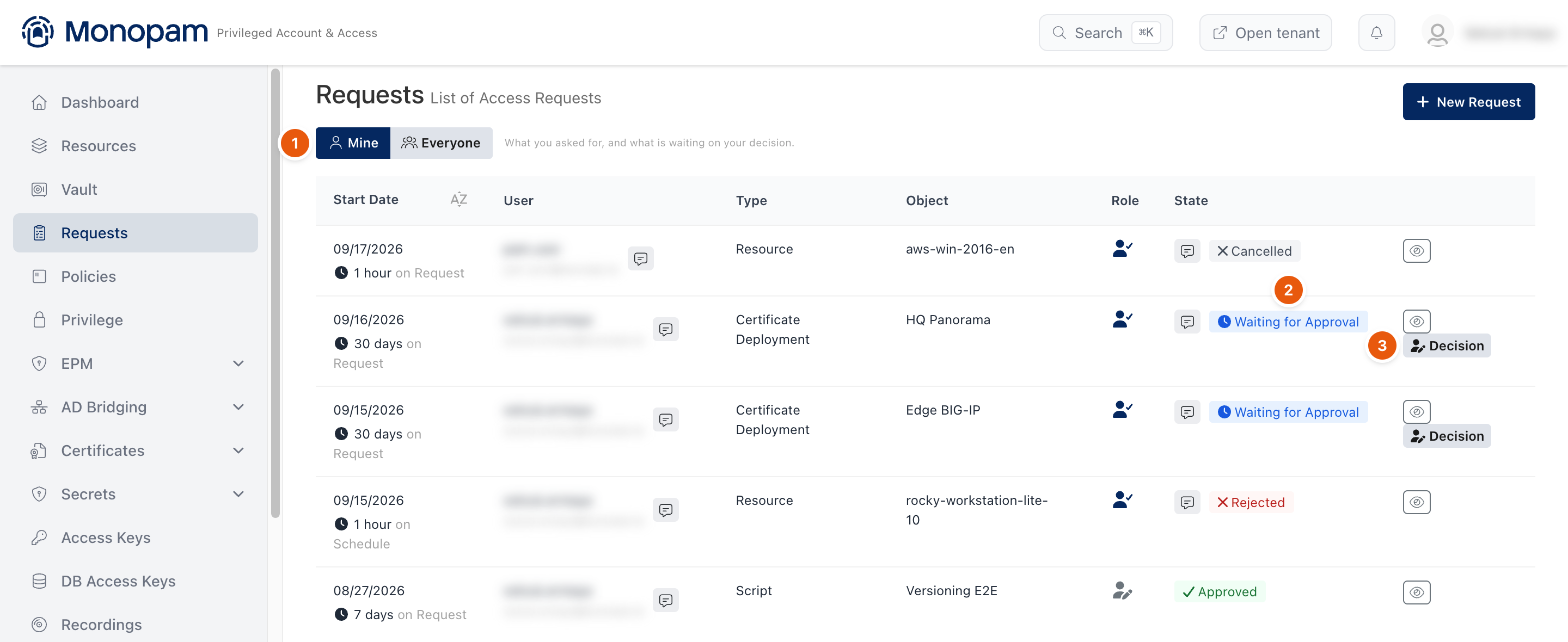View details eye icon for aws-win-2016-en
This screenshot has height=642, width=1568.
tap(1416, 251)
